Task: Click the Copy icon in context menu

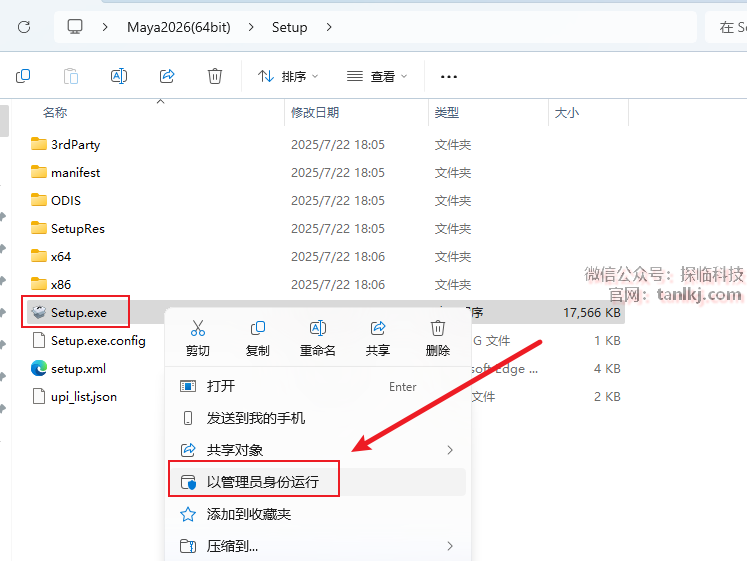Action: tap(257, 328)
